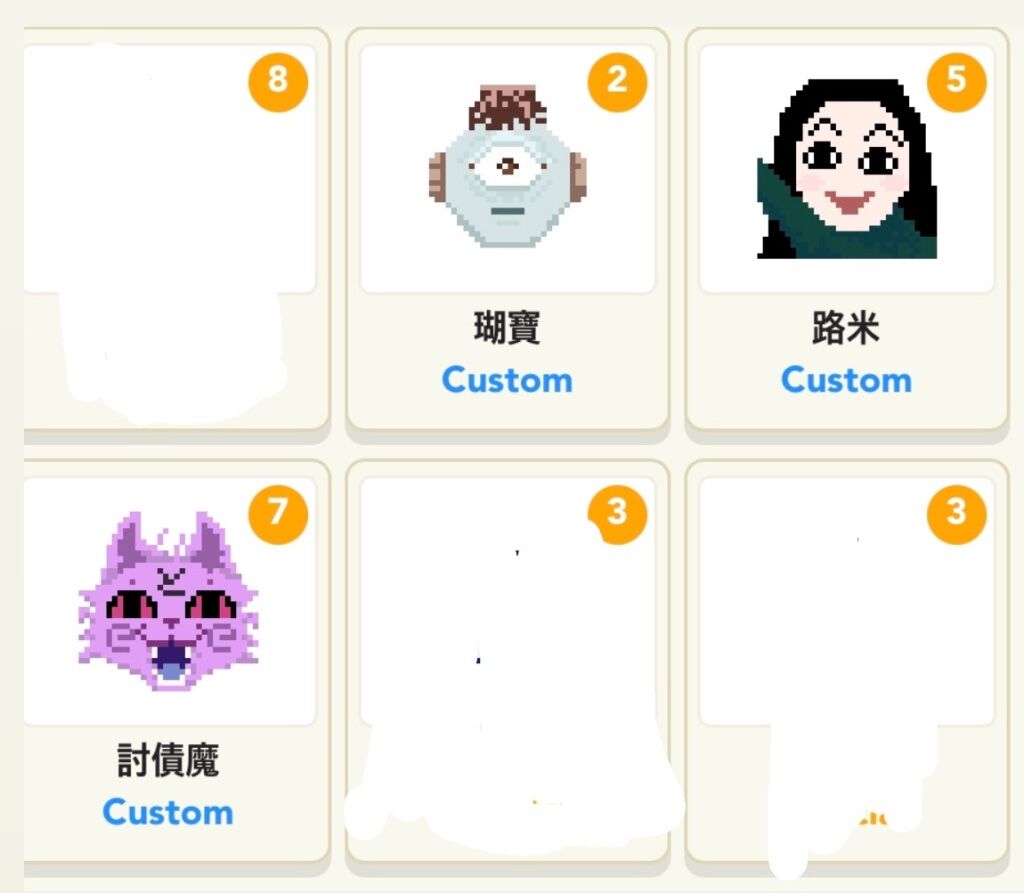Viewport: 1024px width, 893px height.
Task: Open the blank bottom-middle card
Action: click(x=507, y=661)
